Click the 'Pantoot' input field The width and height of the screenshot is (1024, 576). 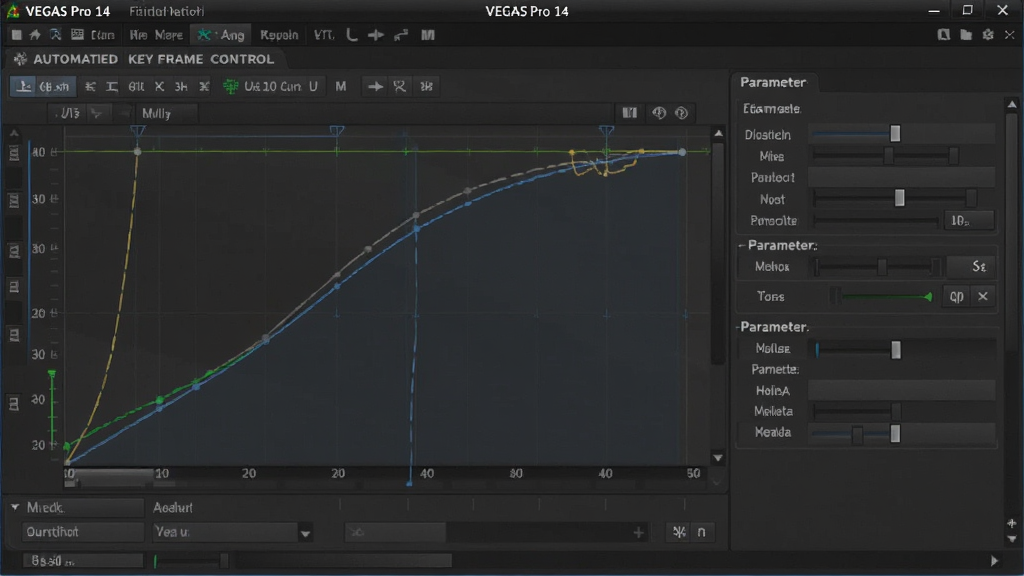(901, 177)
